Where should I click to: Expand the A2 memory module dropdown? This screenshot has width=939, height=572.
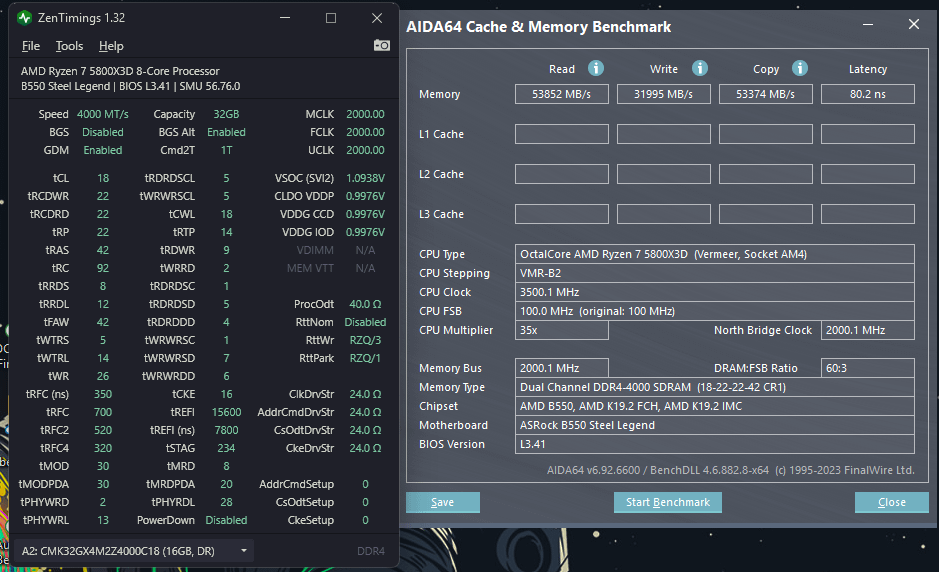(x=135, y=550)
